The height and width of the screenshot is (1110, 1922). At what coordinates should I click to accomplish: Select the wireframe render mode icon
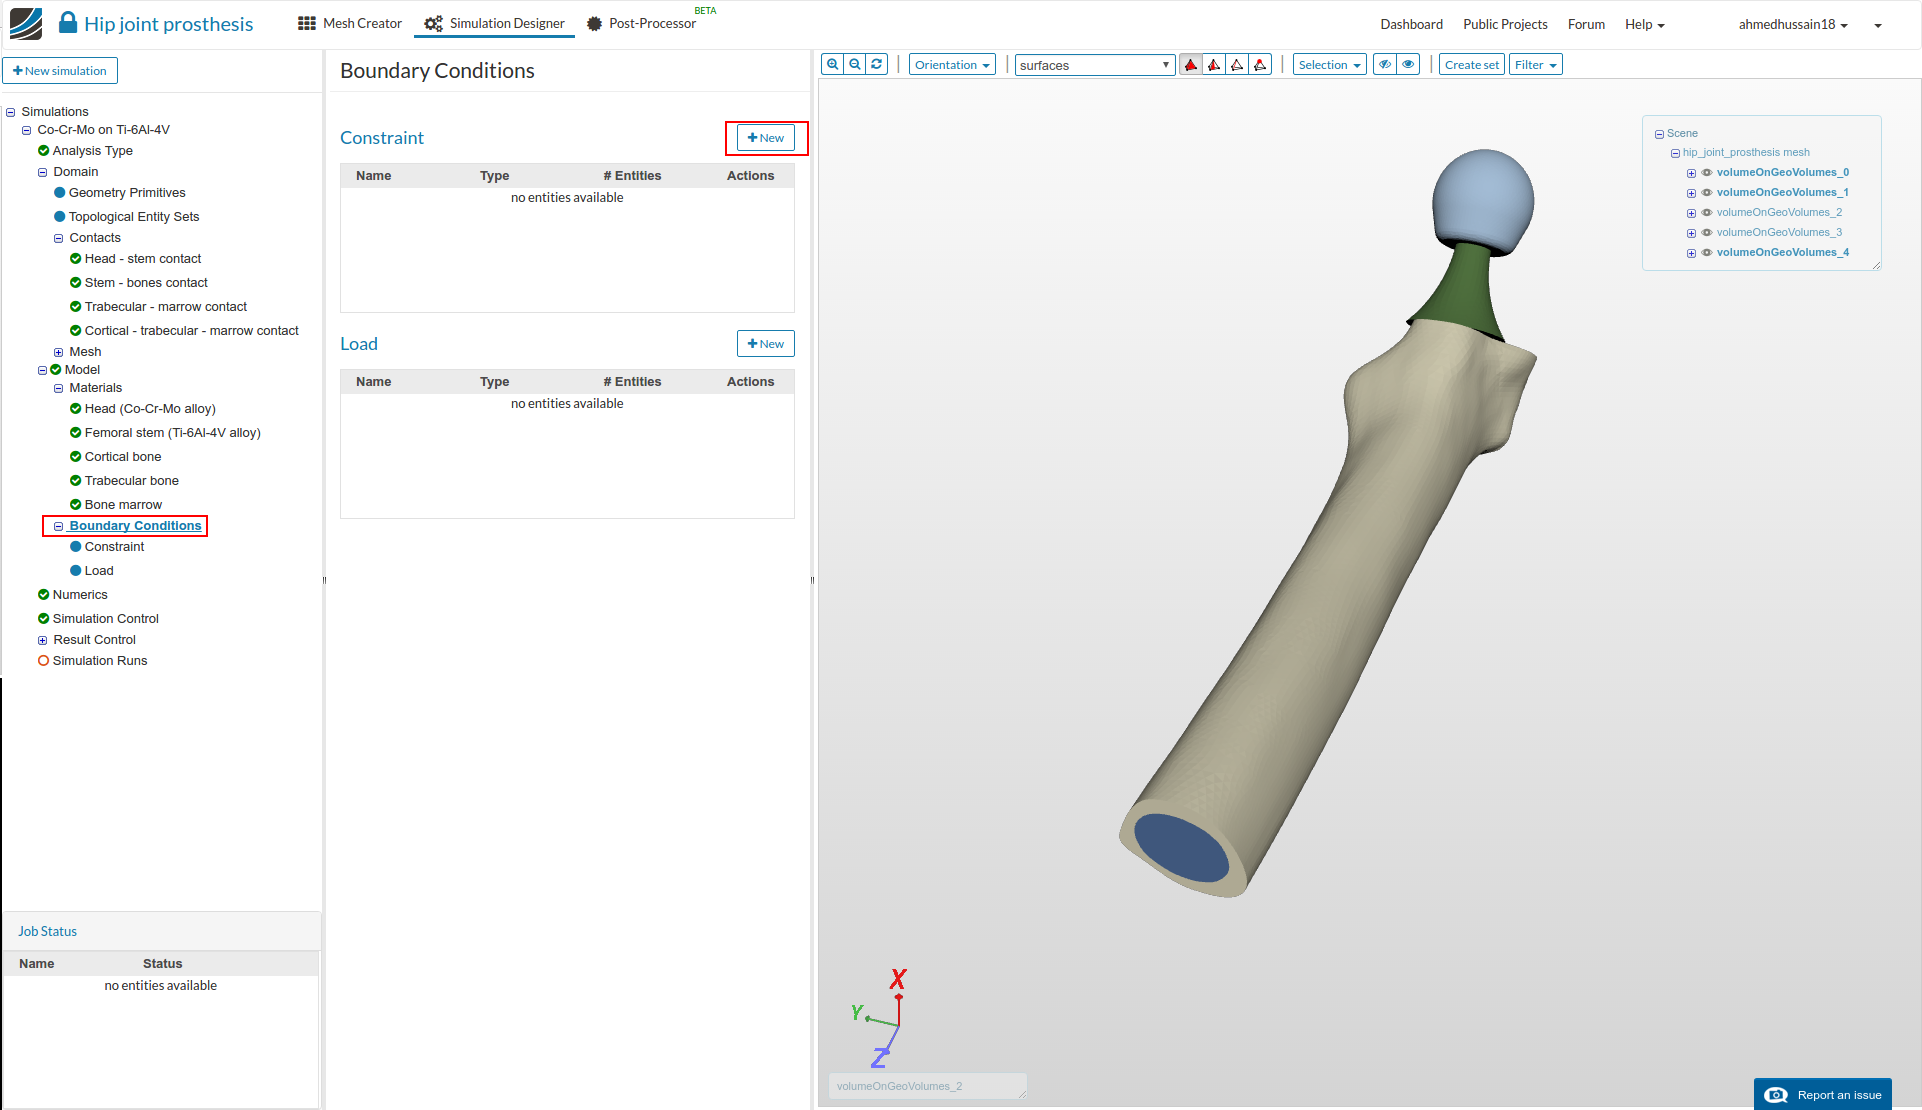click(x=1237, y=65)
